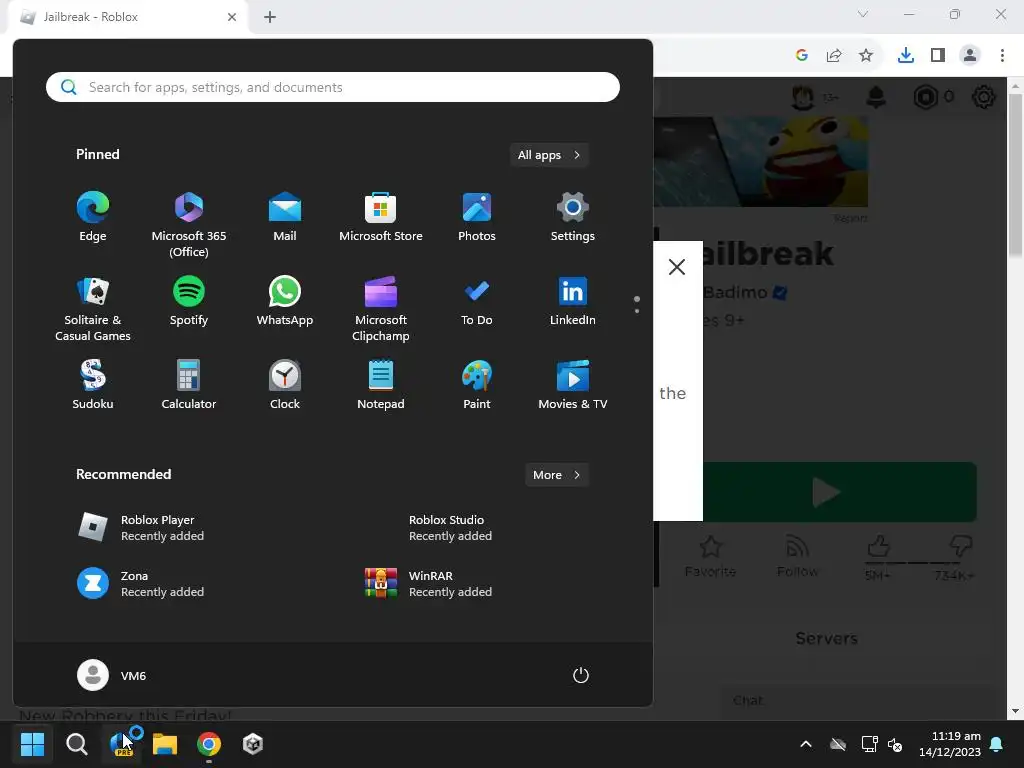The image size is (1024, 768).
Task: Open the To Do app
Action: click(x=477, y=301)
